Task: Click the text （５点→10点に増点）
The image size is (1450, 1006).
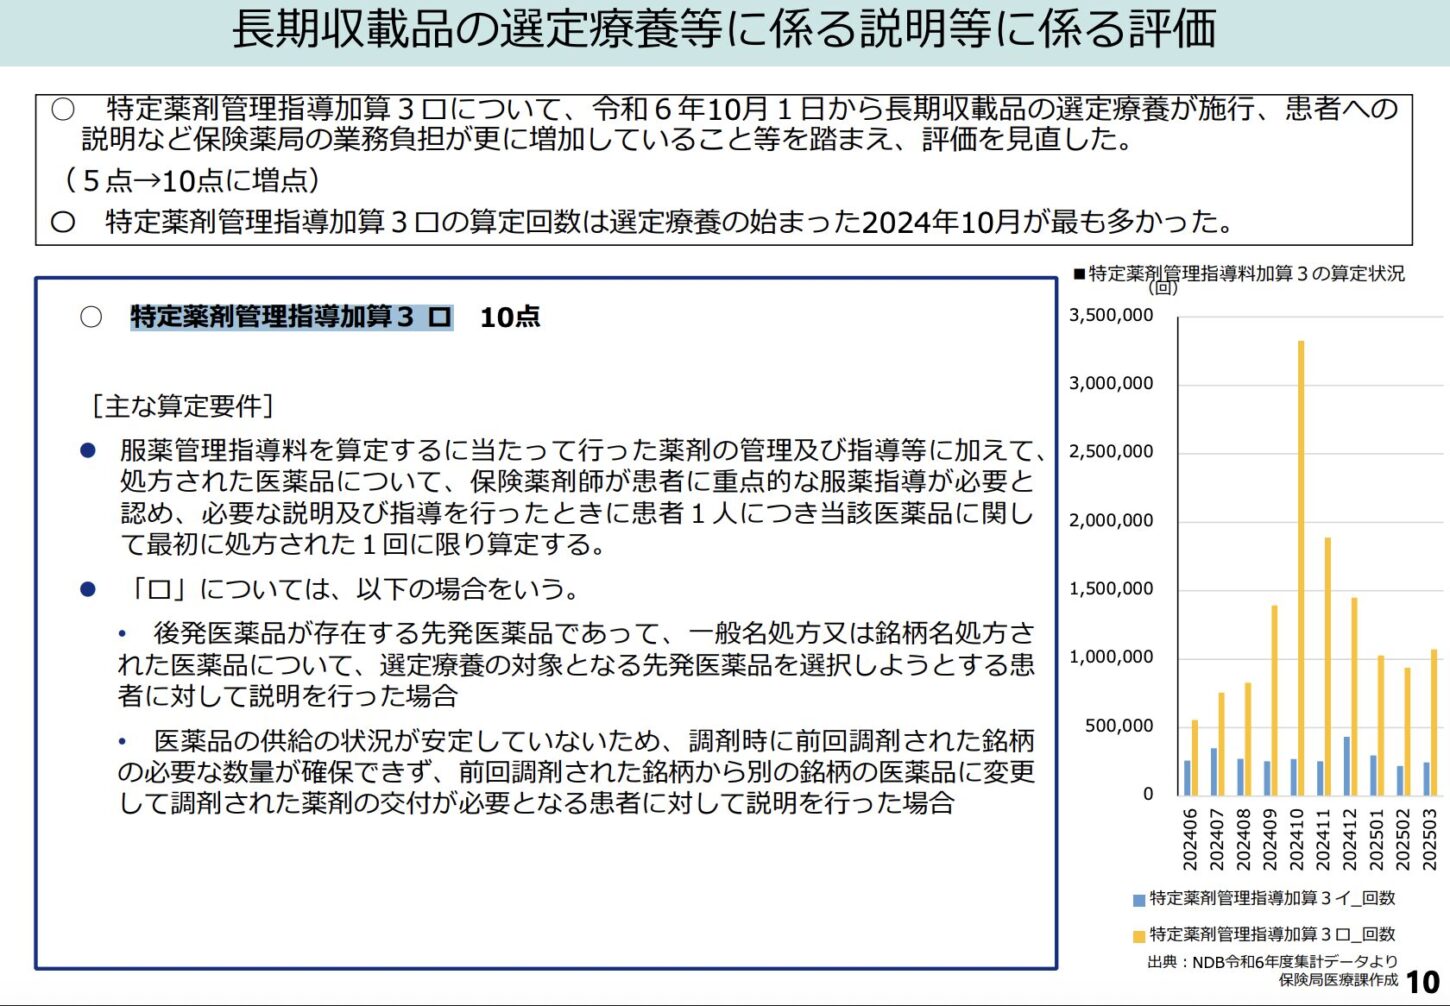Action: click(191, 181)
